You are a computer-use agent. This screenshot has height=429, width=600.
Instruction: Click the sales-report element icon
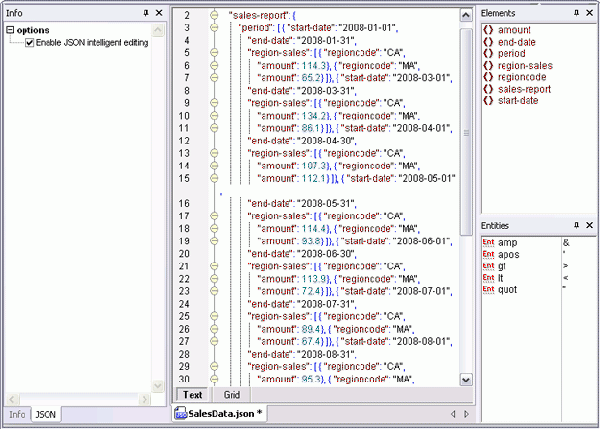click(x=488, y=89)
